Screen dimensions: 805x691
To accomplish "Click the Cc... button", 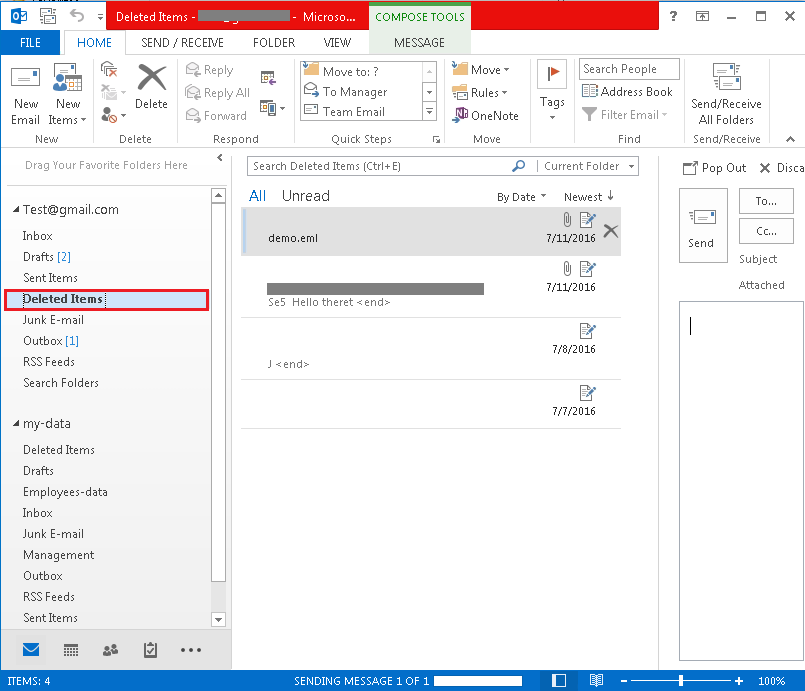I will coord(766,231).
